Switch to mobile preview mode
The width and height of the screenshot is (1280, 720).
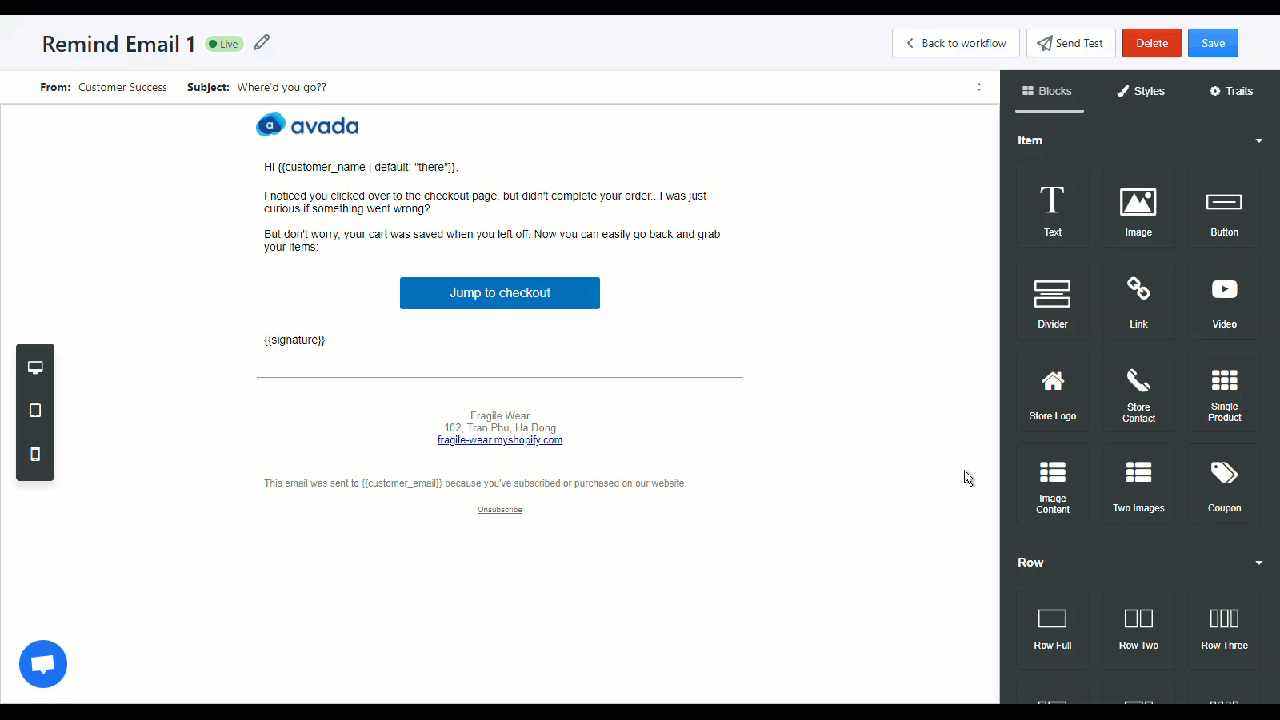tap(35, 454)
